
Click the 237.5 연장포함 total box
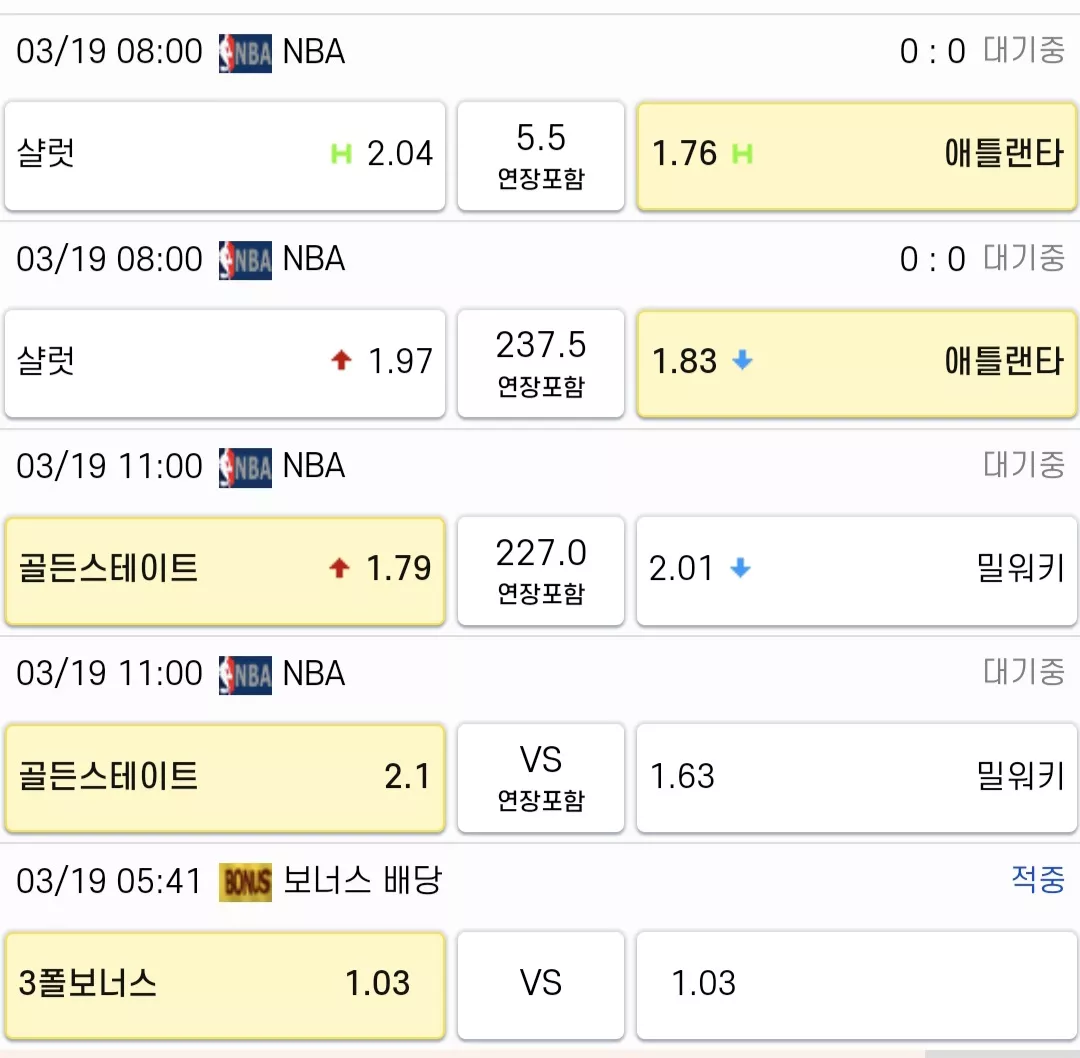click(x=541, y=364)
